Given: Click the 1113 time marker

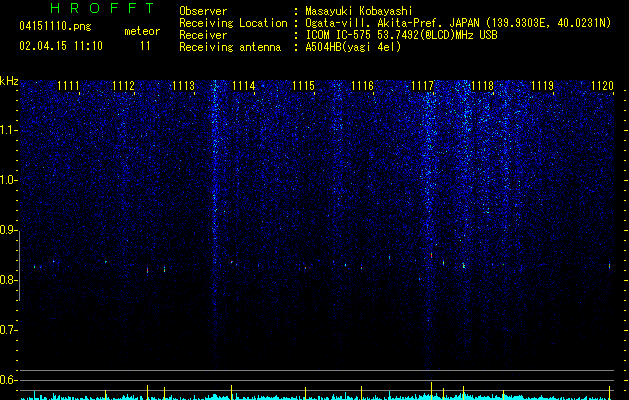Looking at the screenshot, I should (183, 86).
